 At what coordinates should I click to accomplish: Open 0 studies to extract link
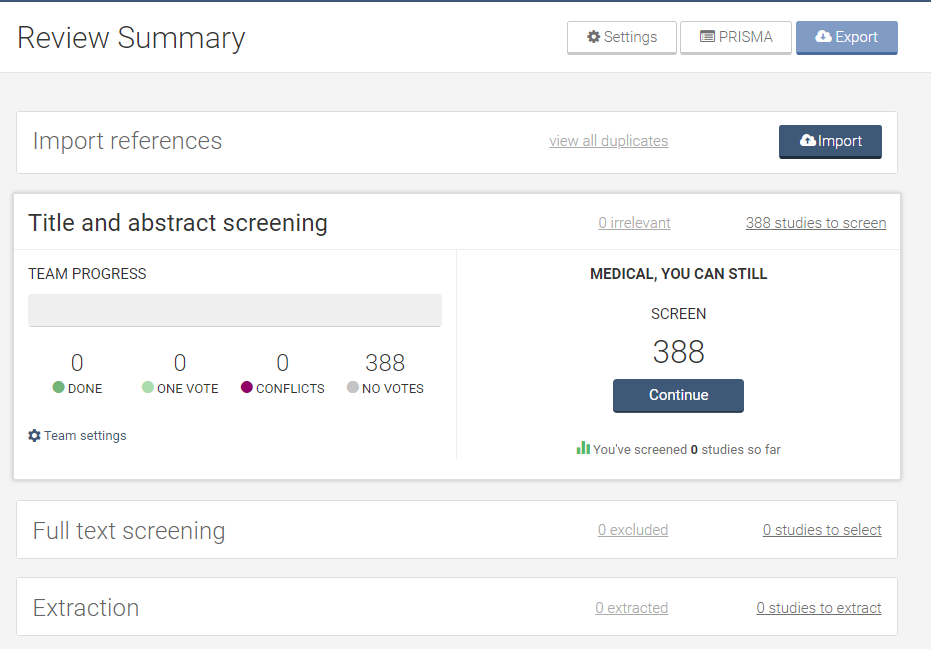point(819,608)
